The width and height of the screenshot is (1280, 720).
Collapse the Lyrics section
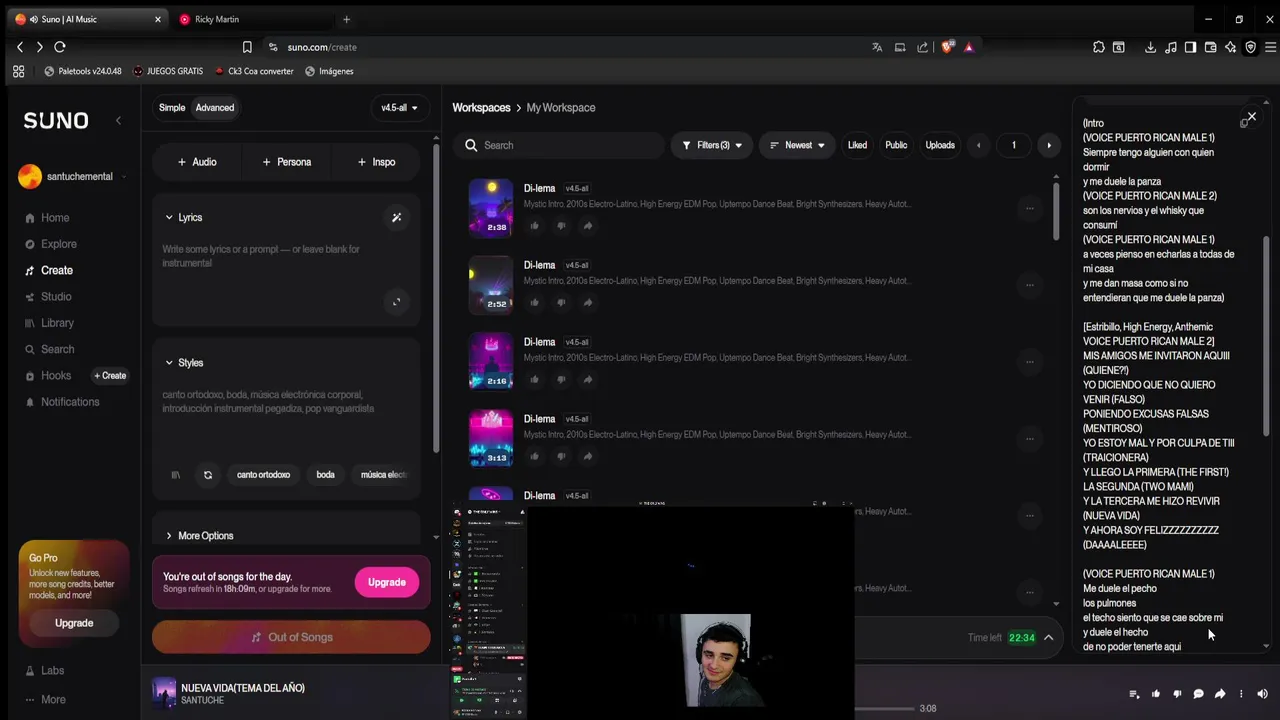184,217
